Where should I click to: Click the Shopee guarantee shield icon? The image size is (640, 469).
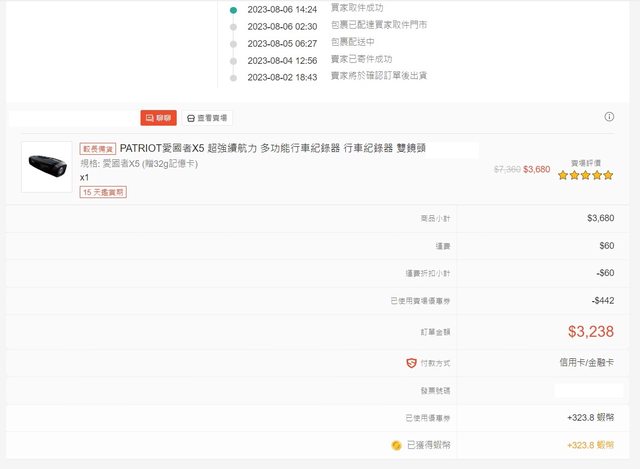tap(411, 362)
